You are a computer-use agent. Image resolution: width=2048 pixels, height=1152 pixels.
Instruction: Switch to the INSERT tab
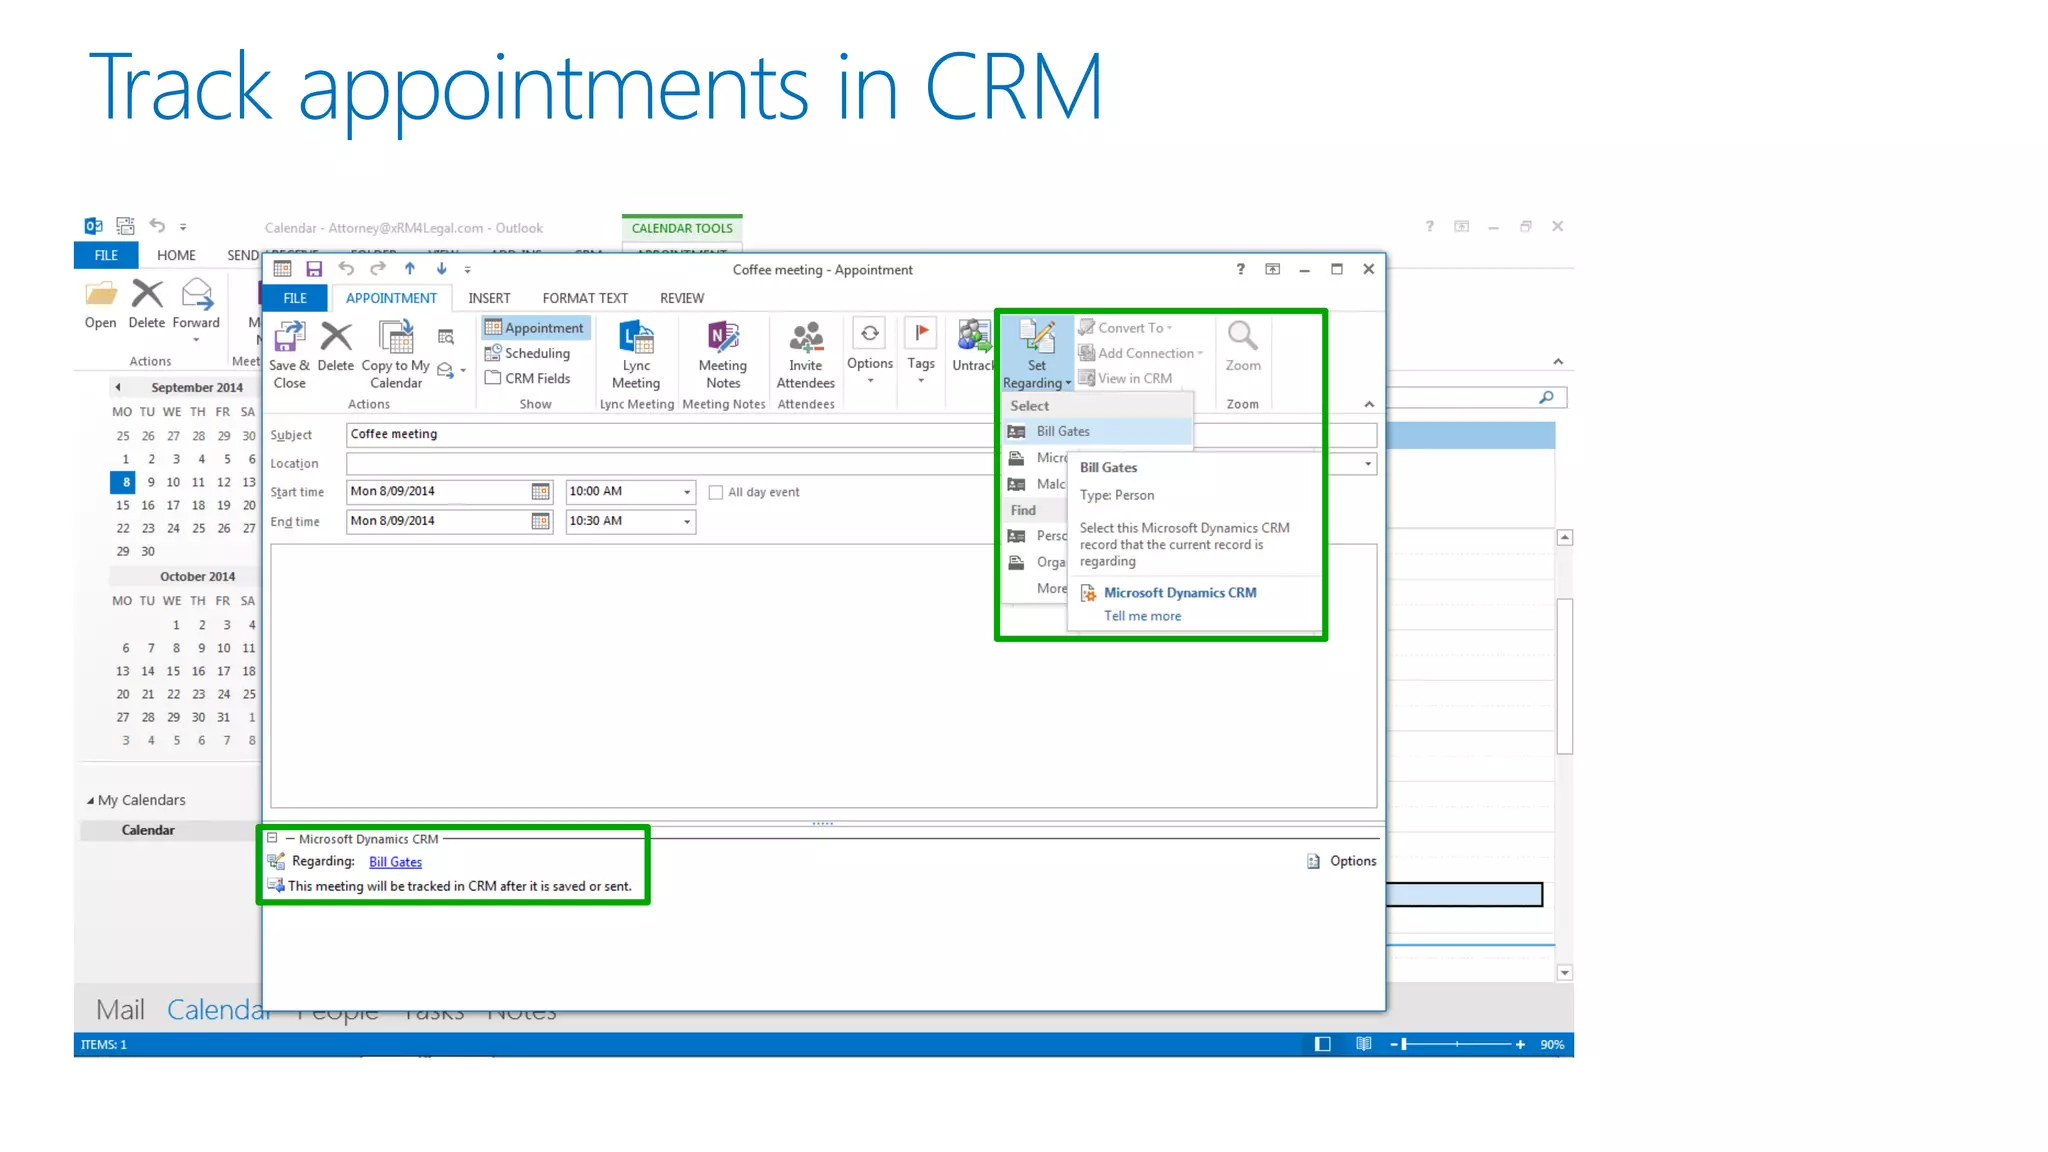tap(489, 298)
